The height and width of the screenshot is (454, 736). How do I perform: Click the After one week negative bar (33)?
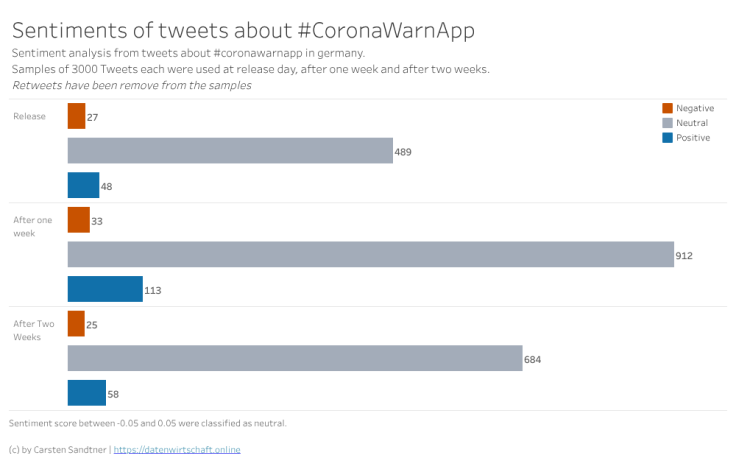(x=78, y=220)
